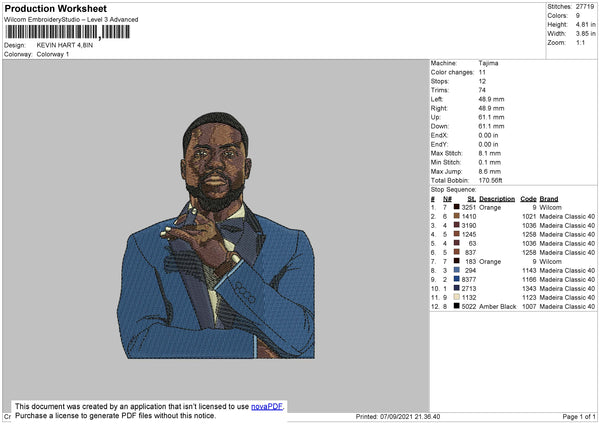Select the Color changes value 11
600x424 pixels.
point(482,72)
